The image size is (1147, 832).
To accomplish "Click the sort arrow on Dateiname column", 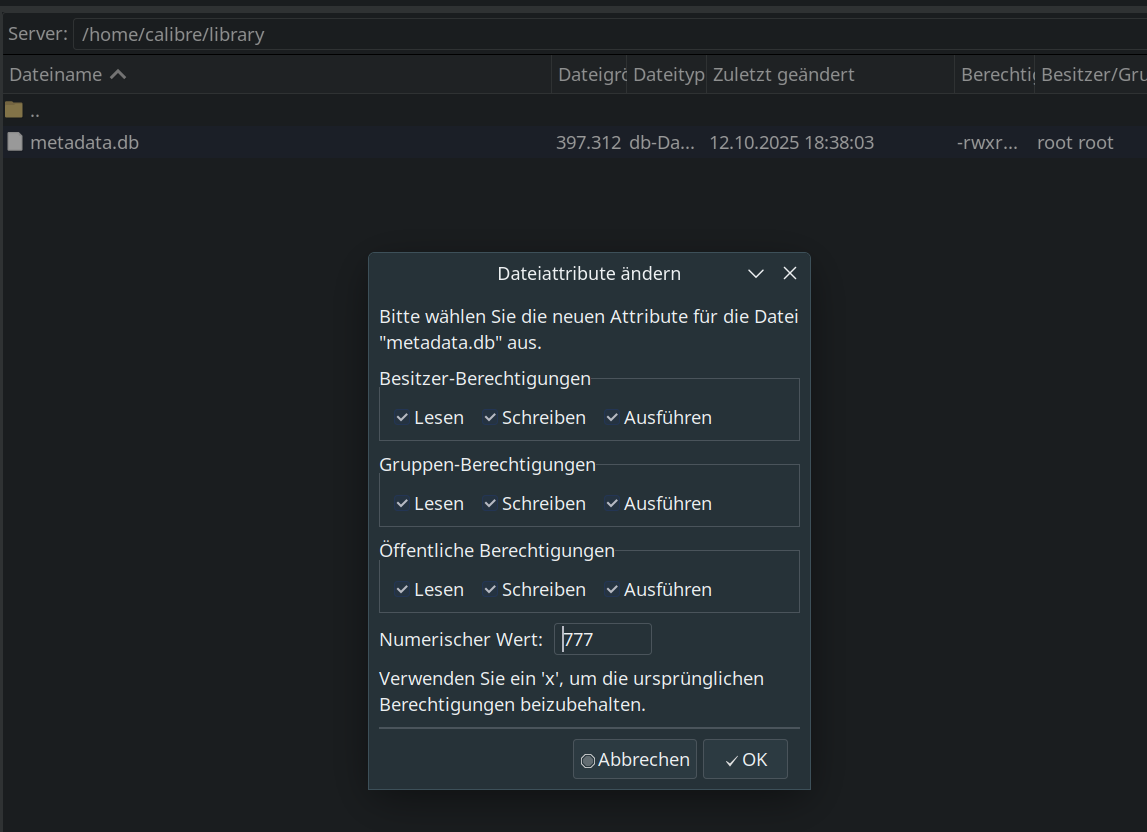I will click(118, 75).
